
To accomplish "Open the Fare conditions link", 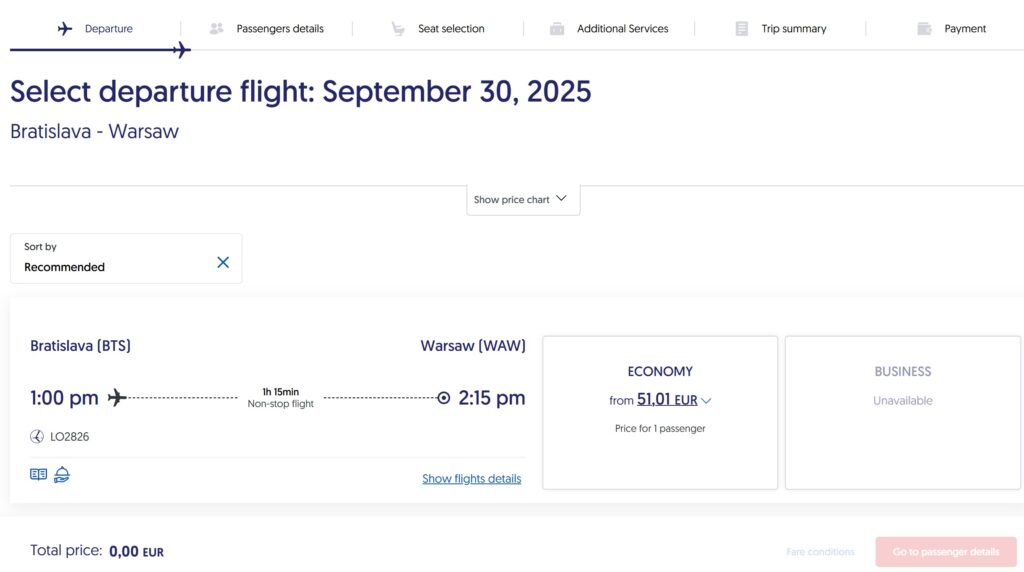I will 820,552.
